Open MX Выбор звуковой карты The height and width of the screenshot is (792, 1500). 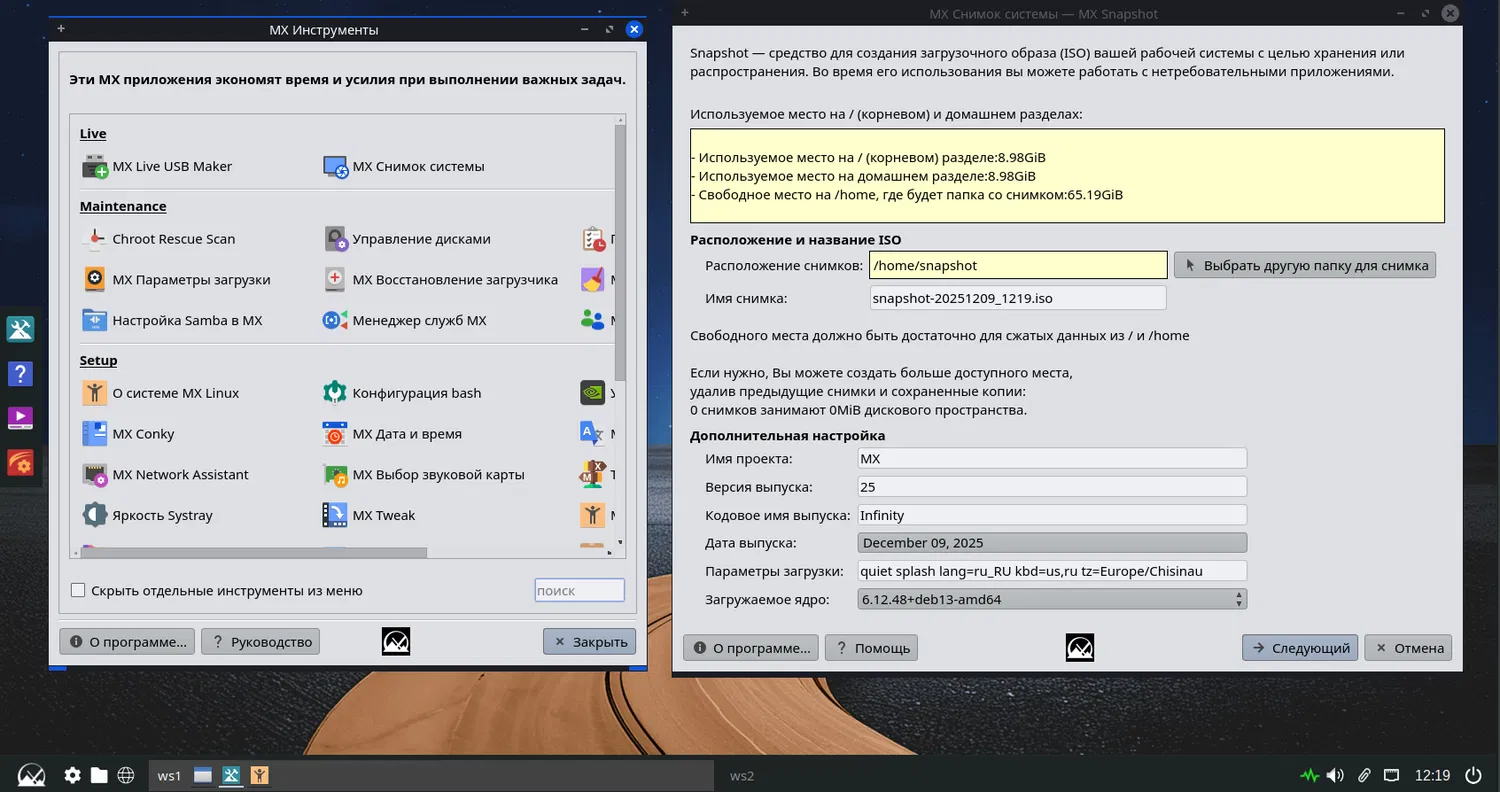click(424, 475)
